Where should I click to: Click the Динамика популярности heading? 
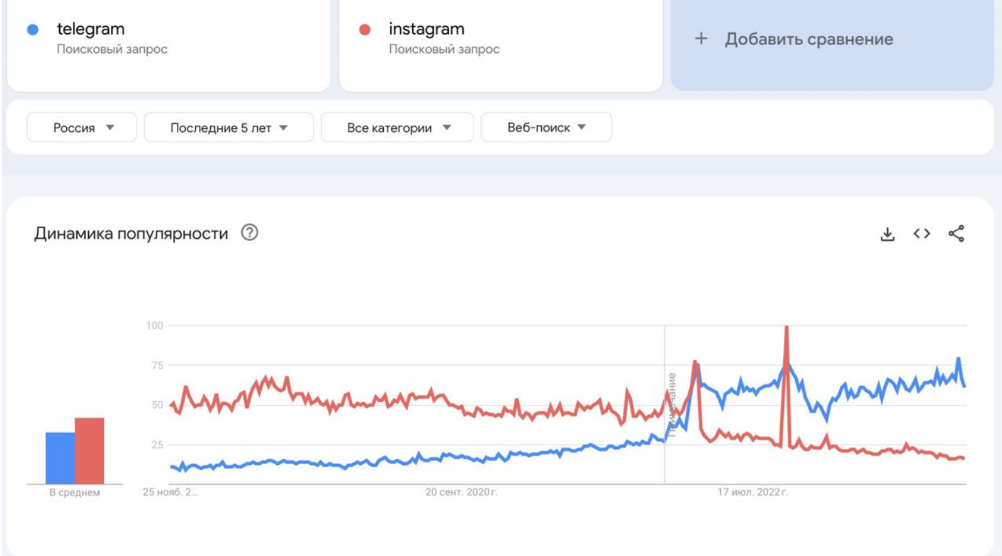pos(131,233)
